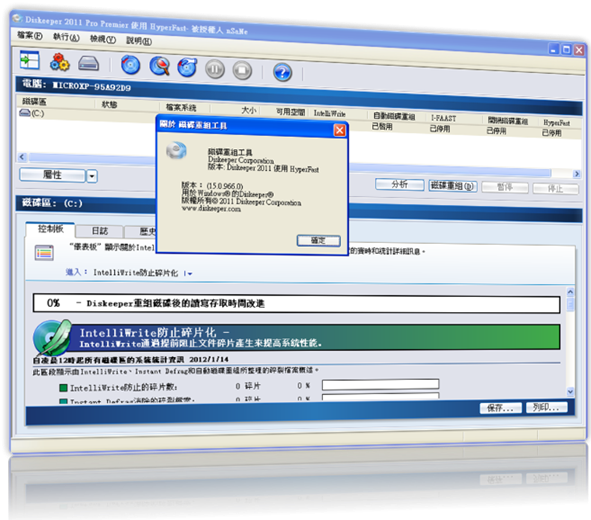Screen dimensions: 591x520
Task: Click the volume list view toolbar icon
Action: [x=30, y=60]
